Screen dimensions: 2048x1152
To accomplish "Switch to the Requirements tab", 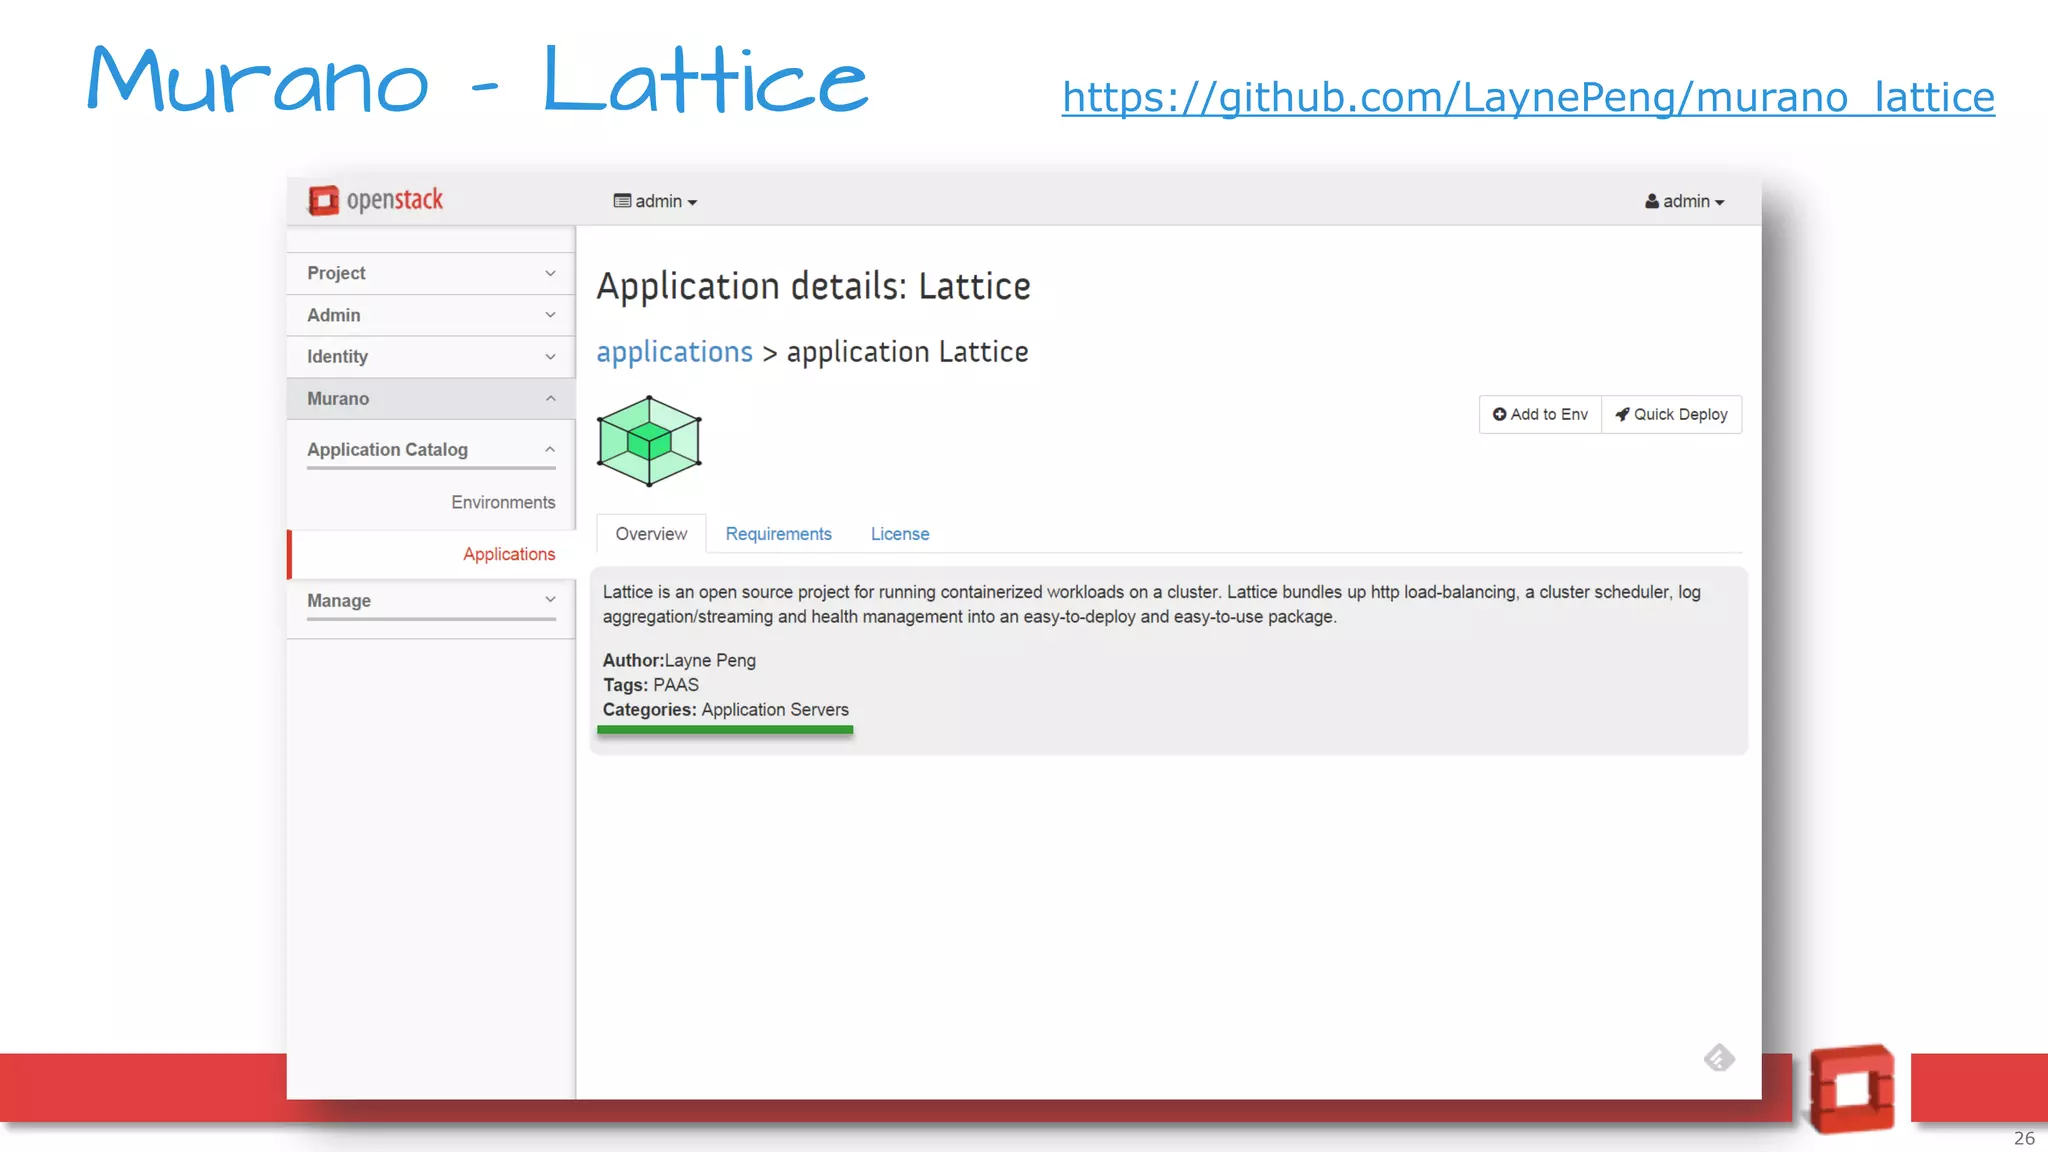I will pyautogui.click(x=778, y=534).
